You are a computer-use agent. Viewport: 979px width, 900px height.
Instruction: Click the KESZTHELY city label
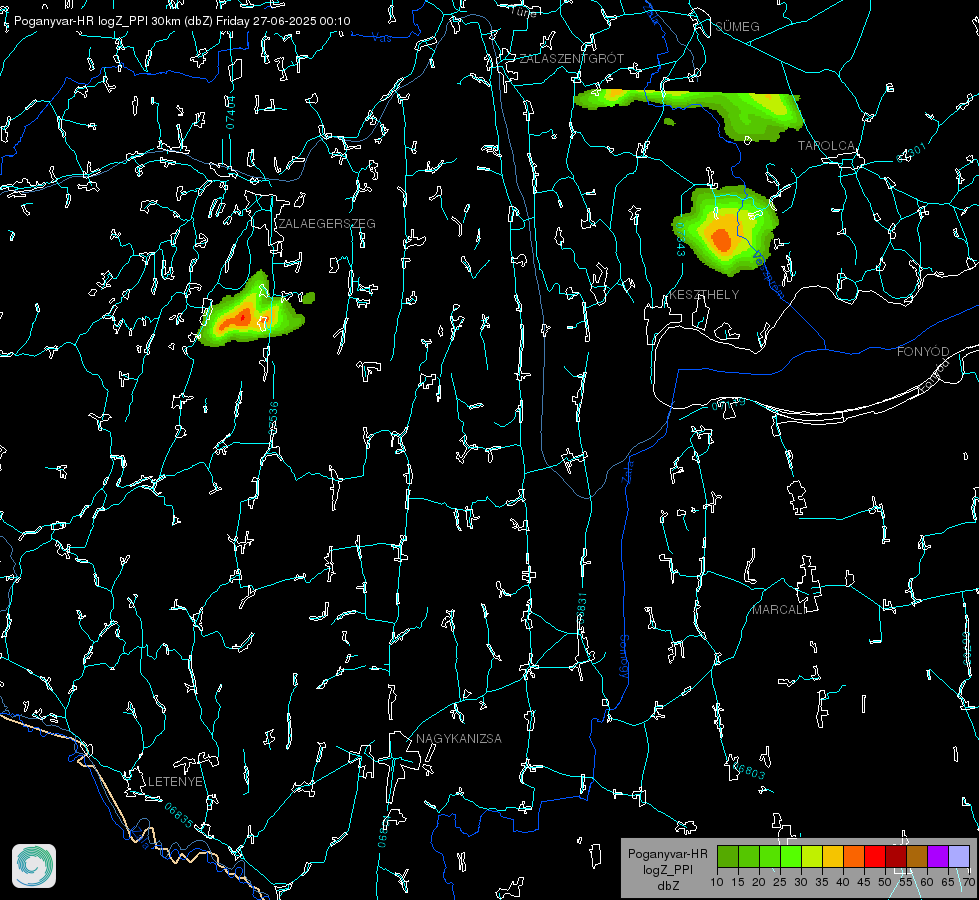704,295
